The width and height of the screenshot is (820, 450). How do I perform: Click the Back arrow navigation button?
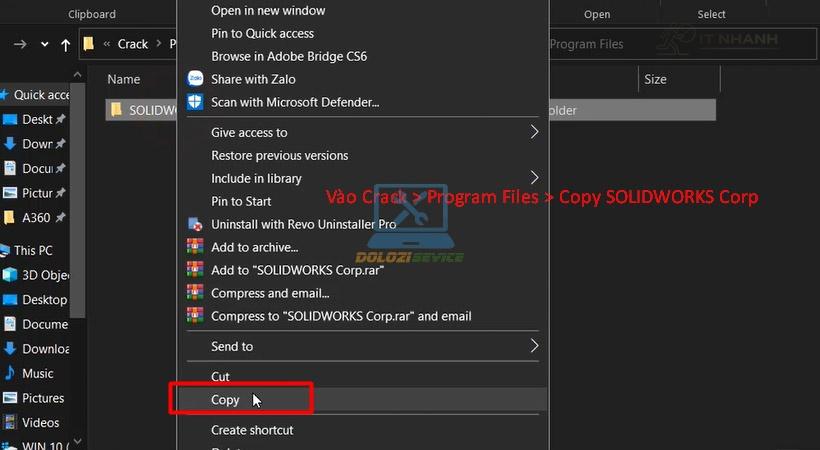pyautogui.click(x=20, y=44)
